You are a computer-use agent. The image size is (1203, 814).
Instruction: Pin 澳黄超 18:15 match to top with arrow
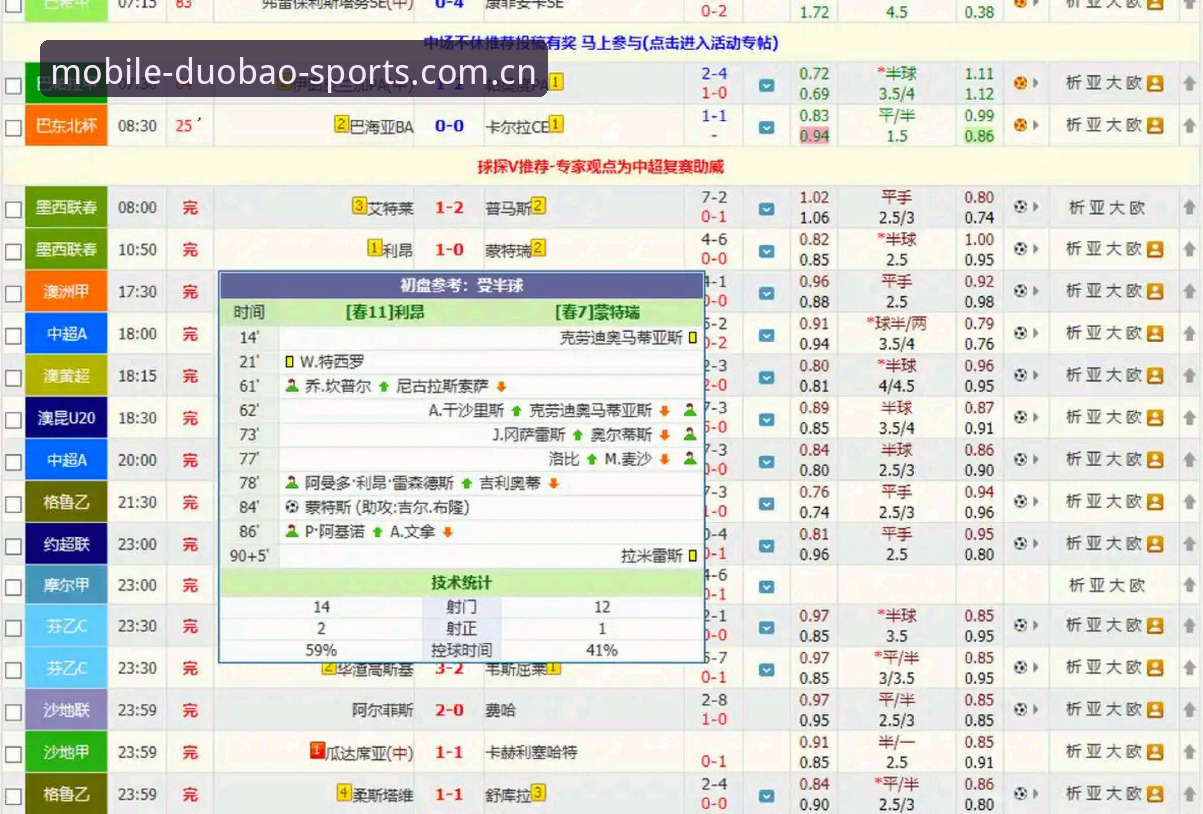(x=1189, y=376)
